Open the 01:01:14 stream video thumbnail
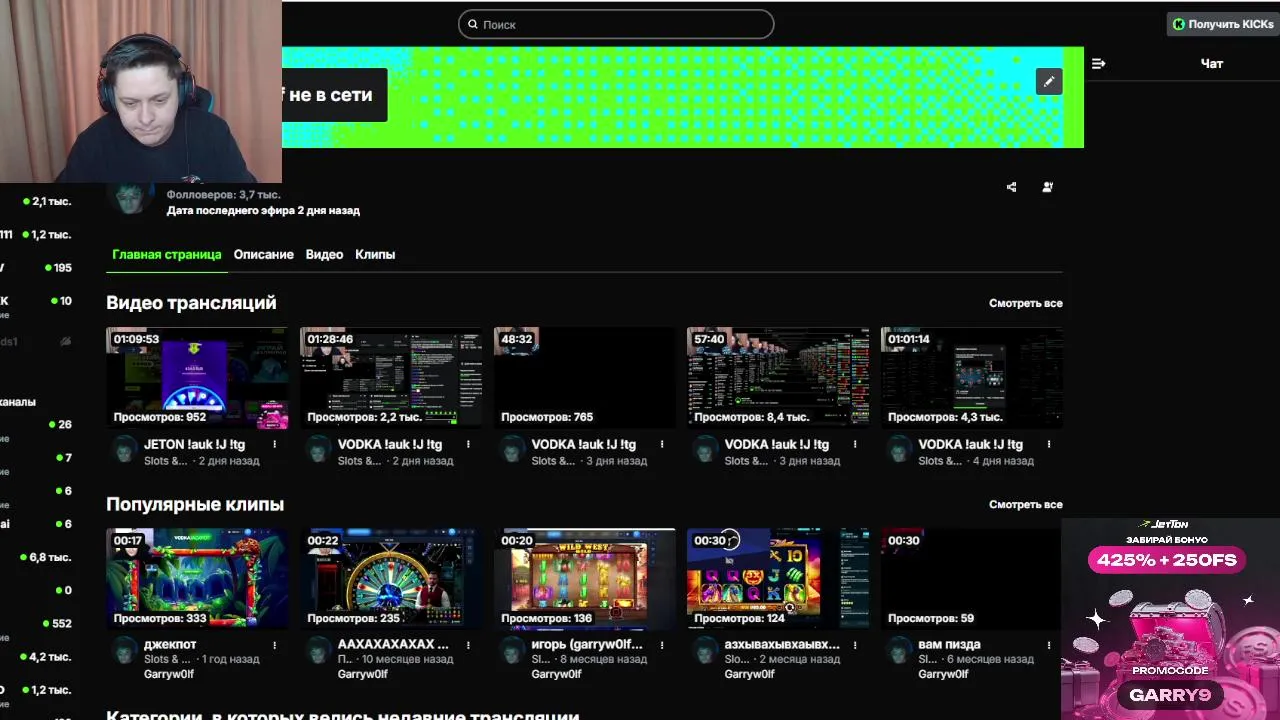Viewport: 1280px width, 720px height. tap(971, 378)
